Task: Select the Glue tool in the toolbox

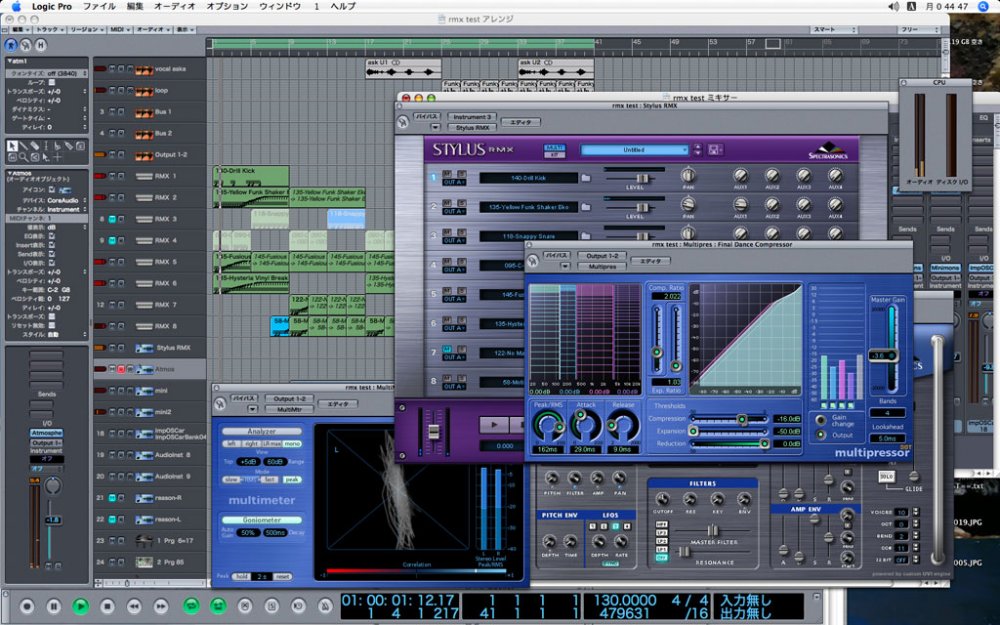Action: 69,146
